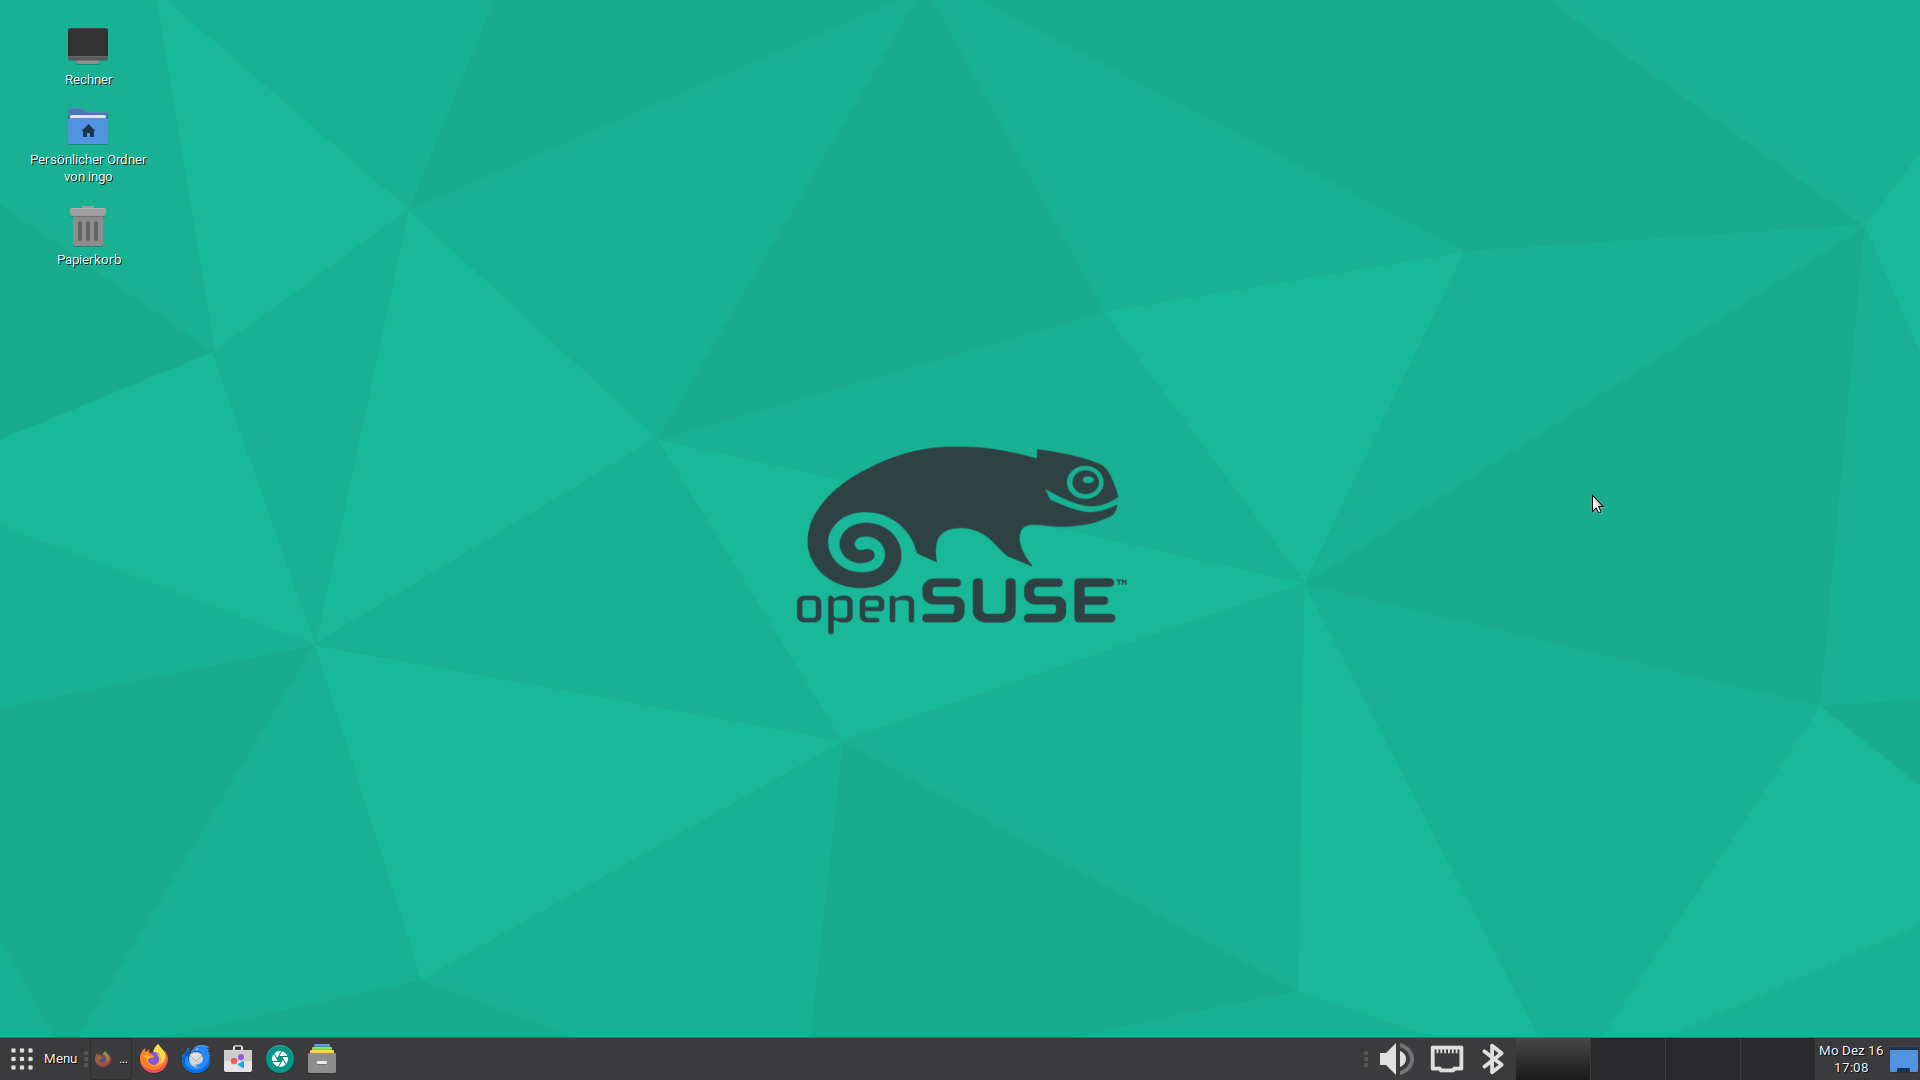Click the application grid icon beside Menu

22,1059
